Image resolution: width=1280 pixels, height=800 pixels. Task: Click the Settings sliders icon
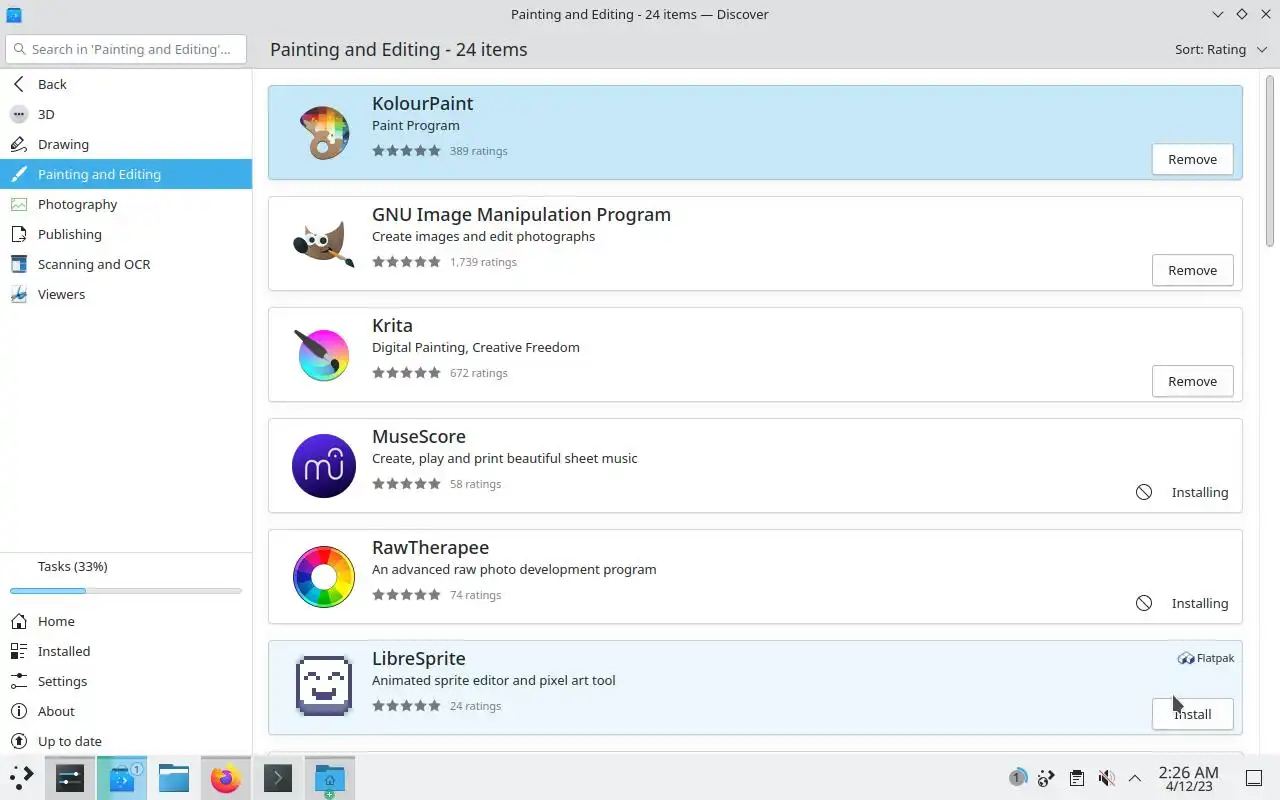19,681
